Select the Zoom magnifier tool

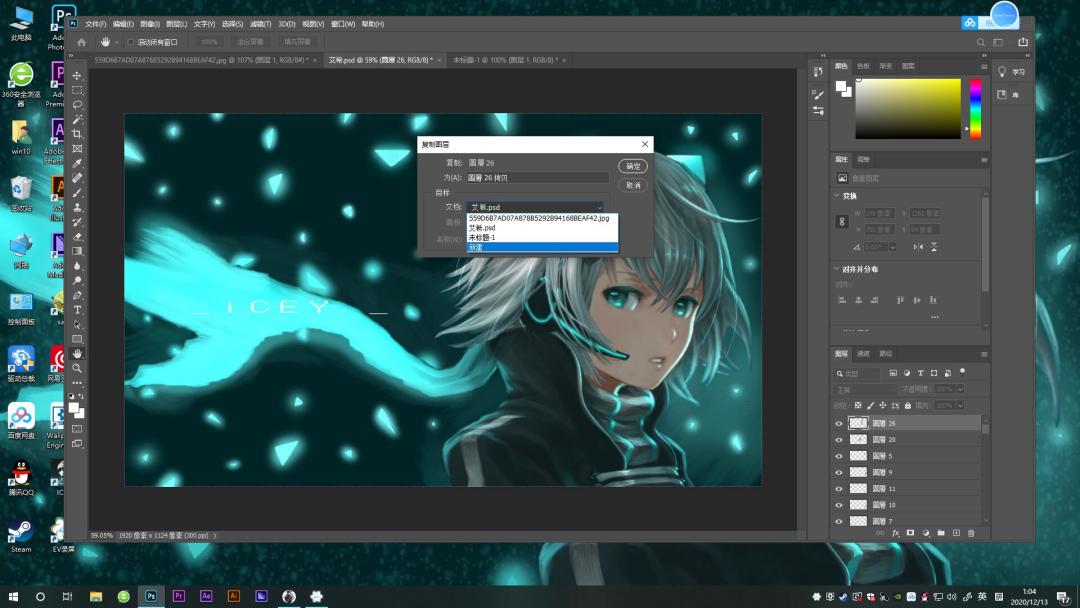coord(77,368)
